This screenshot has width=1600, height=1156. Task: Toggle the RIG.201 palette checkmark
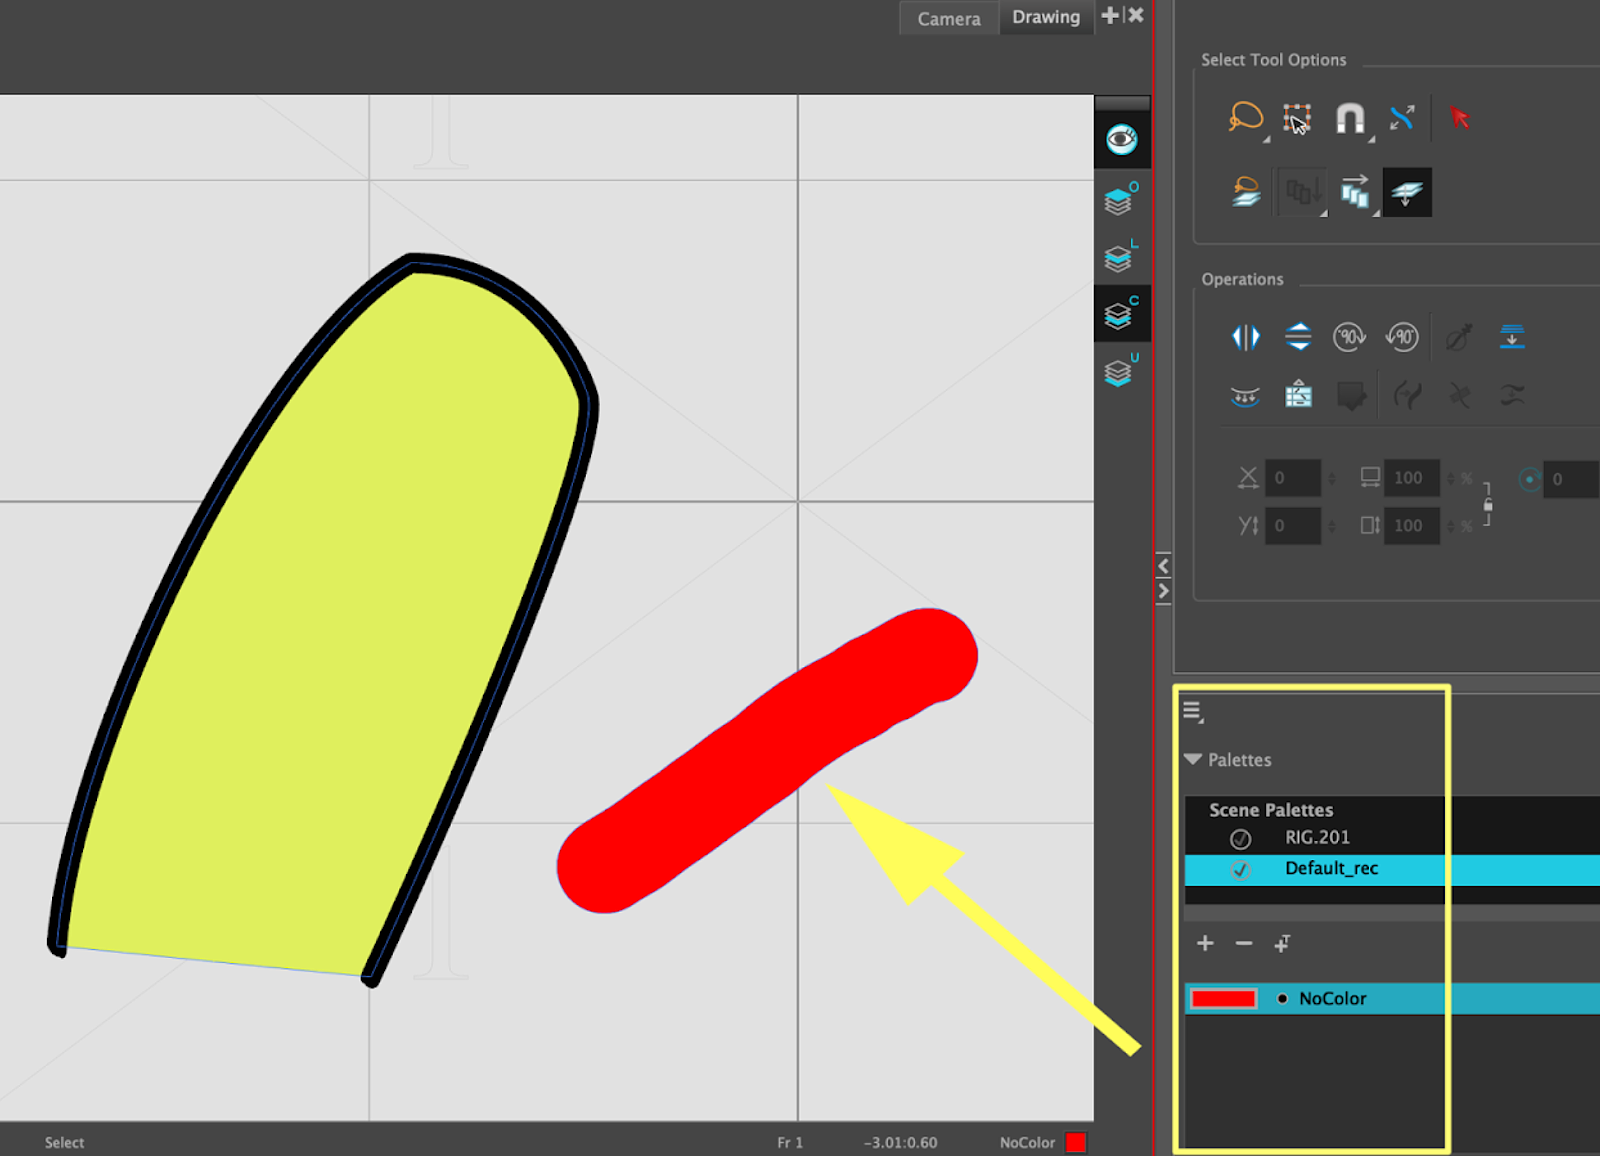[x=1240, y=839]
